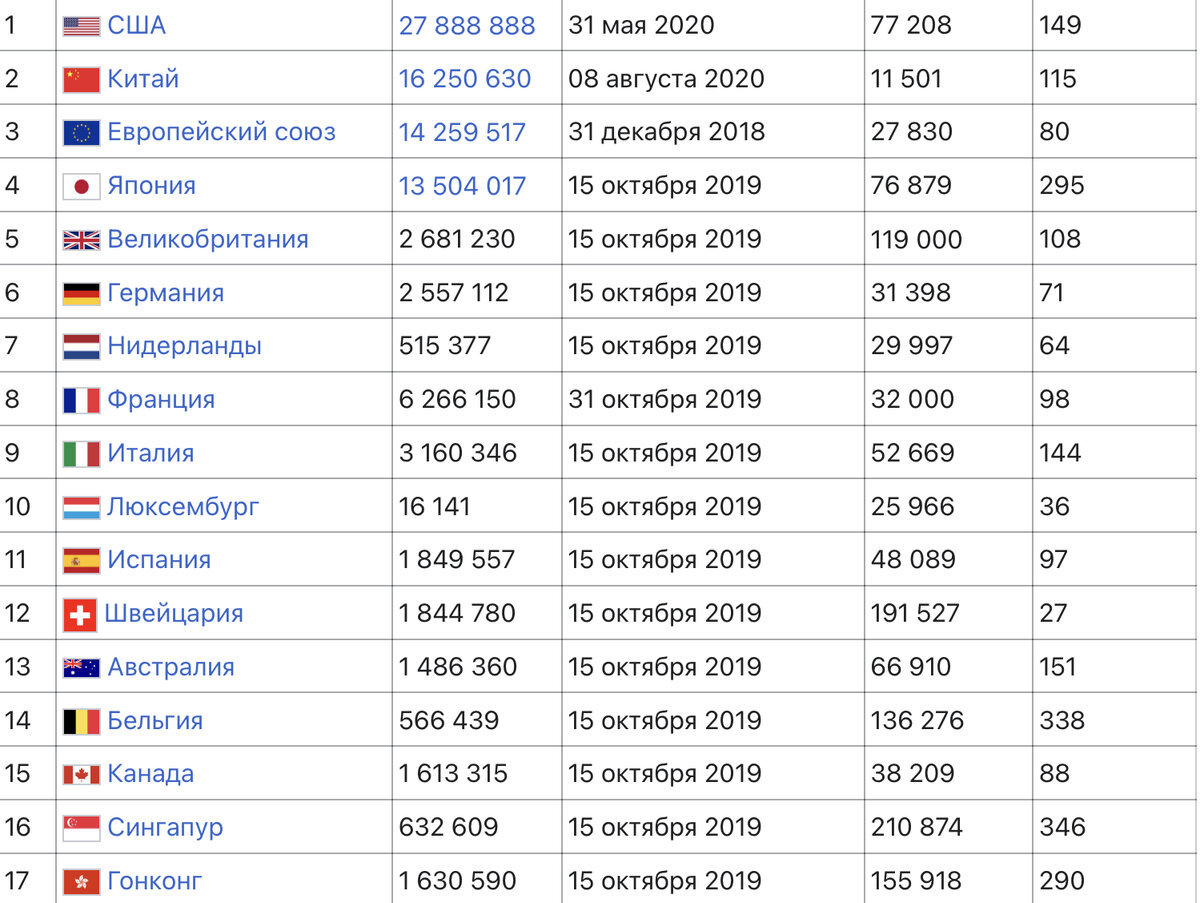Open the Европейский союз link

tap(222, 132)
